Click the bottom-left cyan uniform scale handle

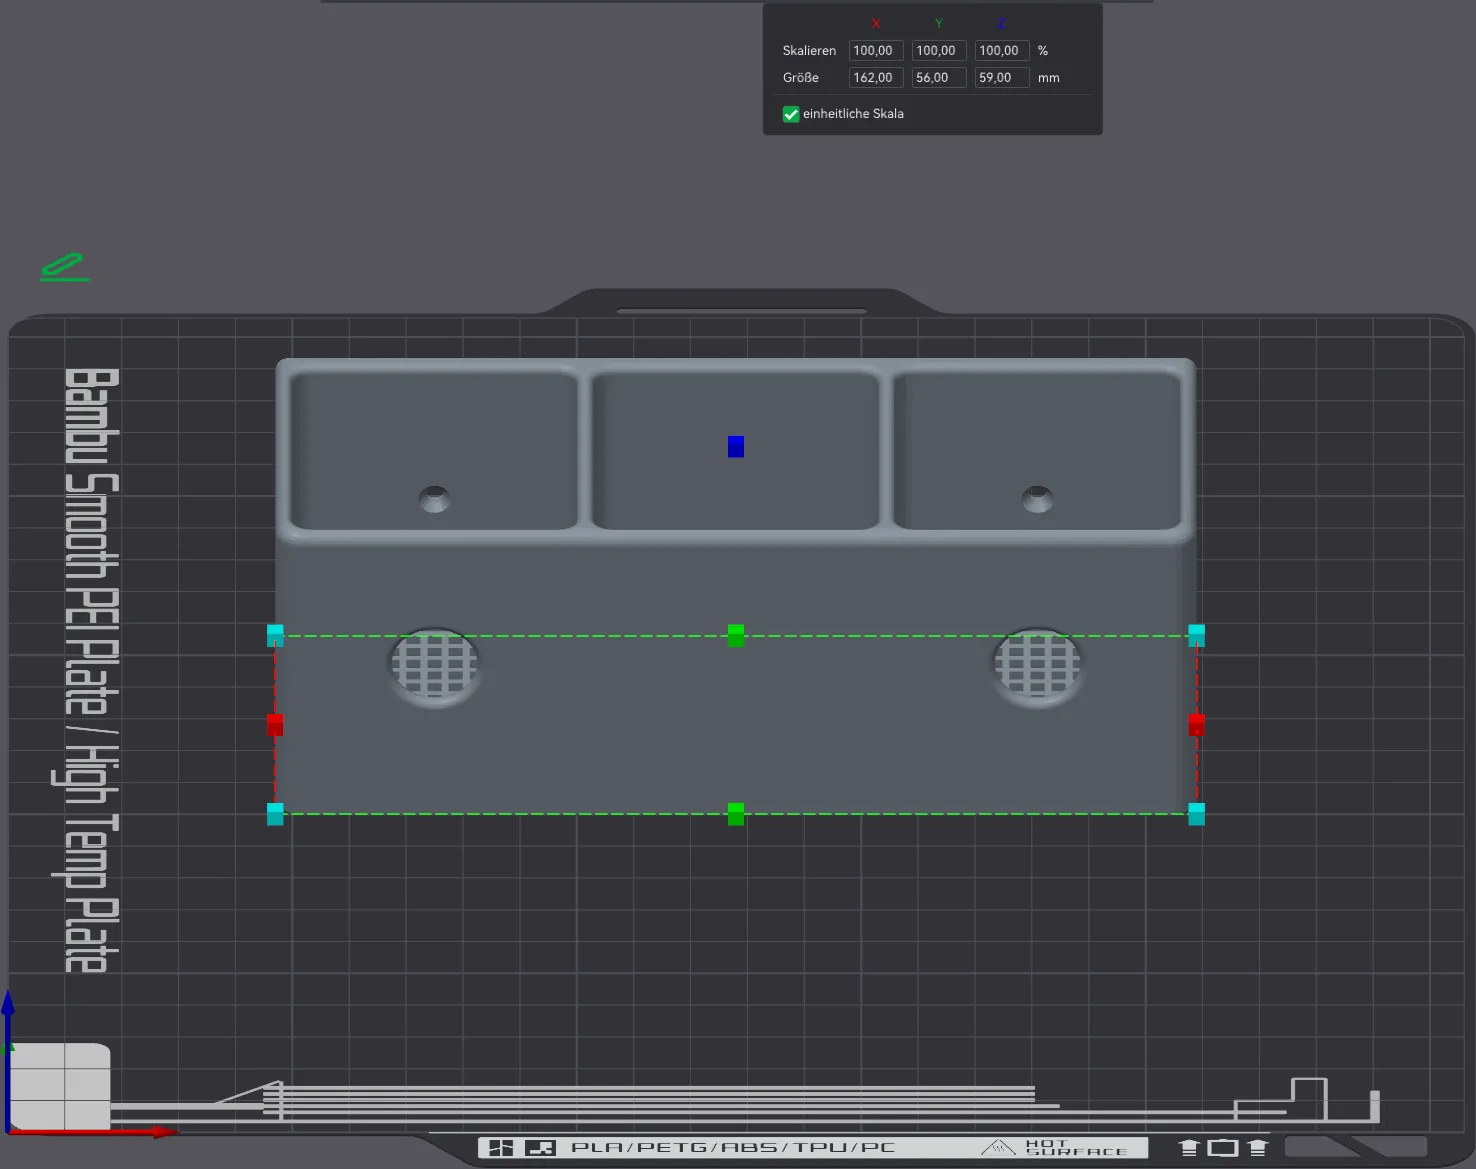tap(275, 814)
